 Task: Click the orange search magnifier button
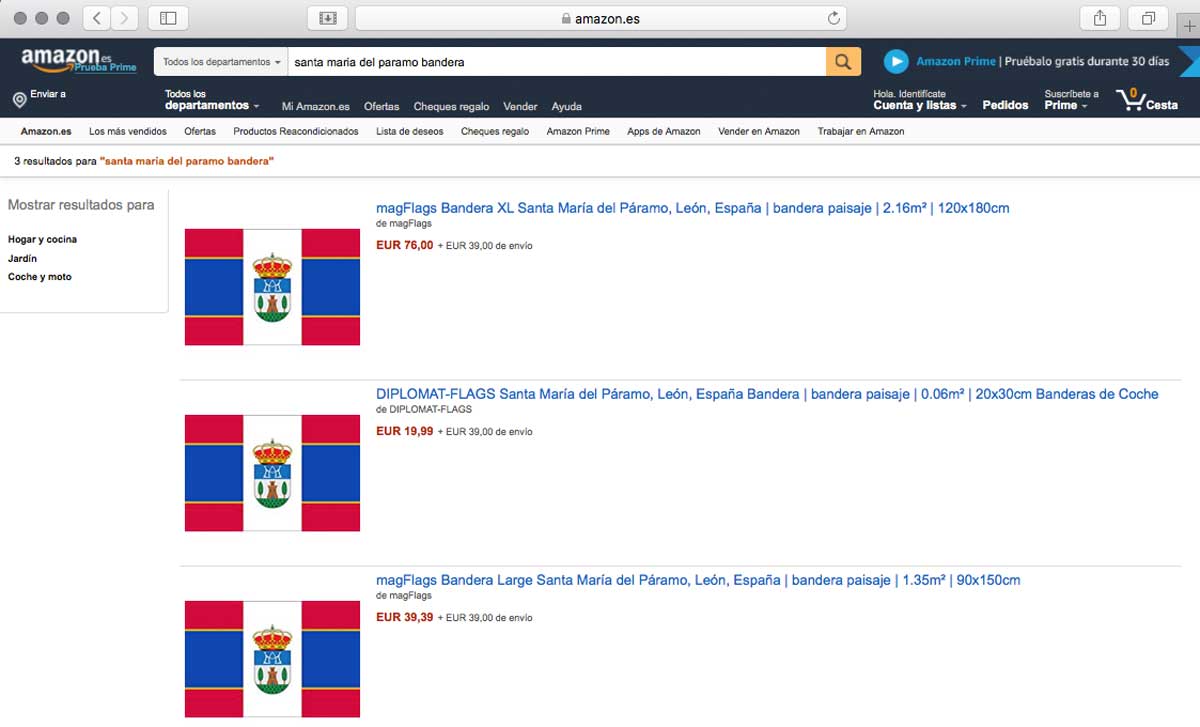843,62
